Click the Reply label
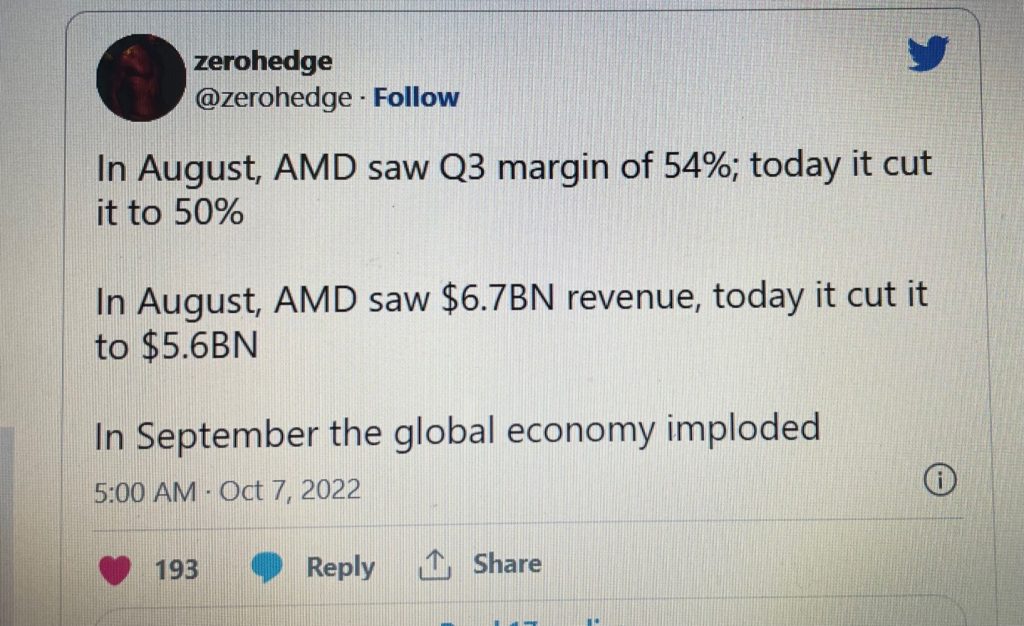Image resolution: width=1024 pixels, height=626 pixels. point(340,567)
